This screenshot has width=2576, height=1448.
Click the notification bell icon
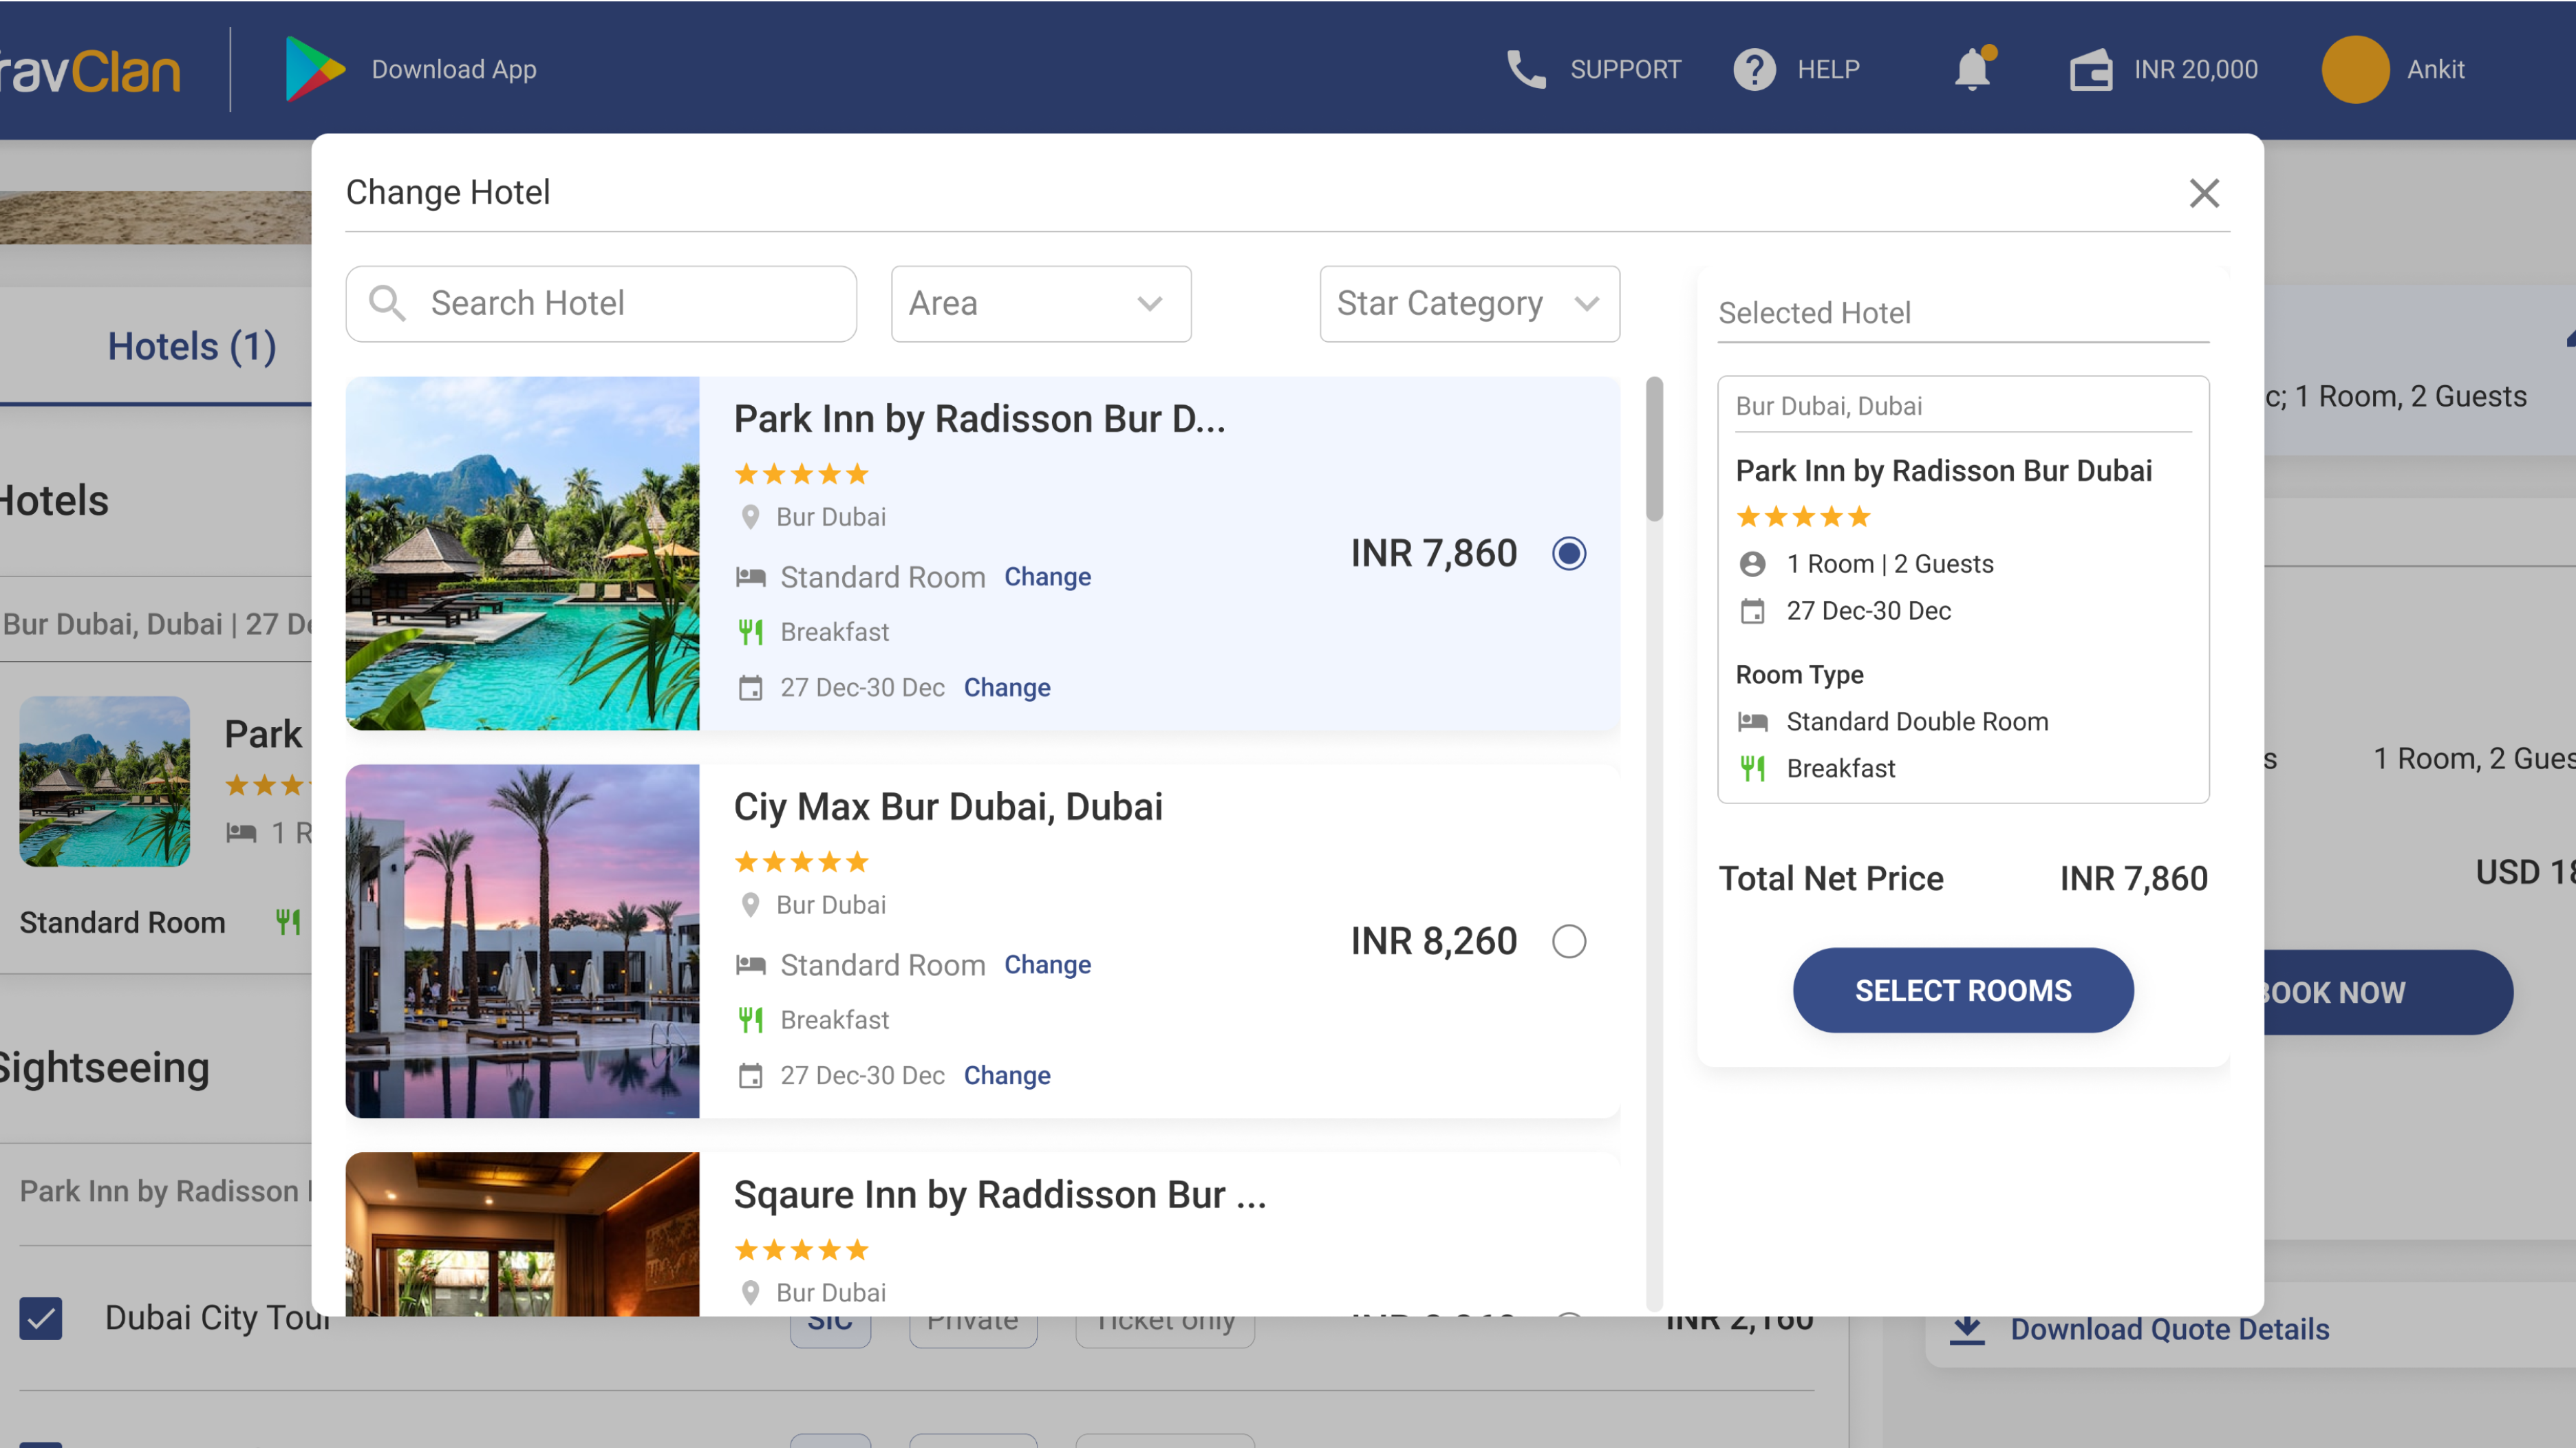click(x=1972, y=69)
